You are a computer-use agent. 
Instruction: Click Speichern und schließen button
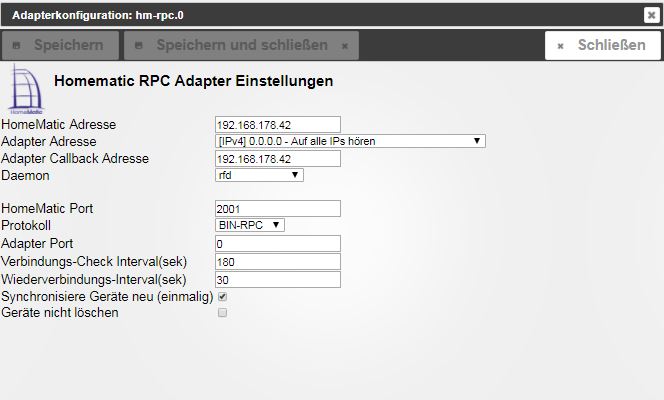(x=241, y=45)
